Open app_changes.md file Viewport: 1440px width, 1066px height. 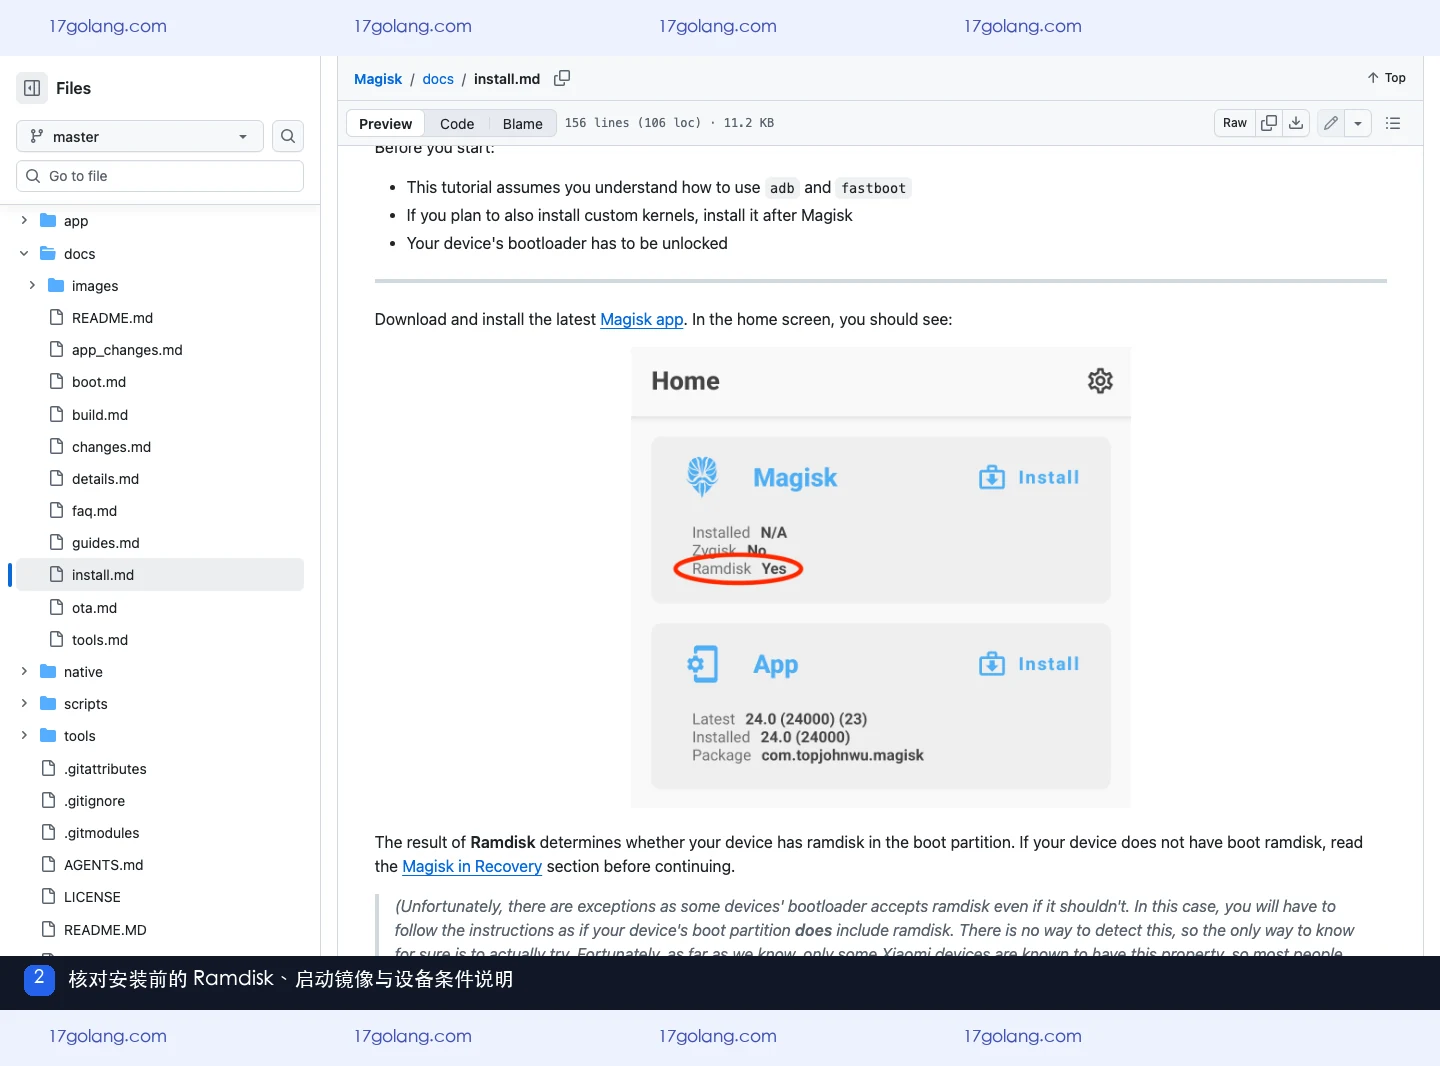coord(127,350)
